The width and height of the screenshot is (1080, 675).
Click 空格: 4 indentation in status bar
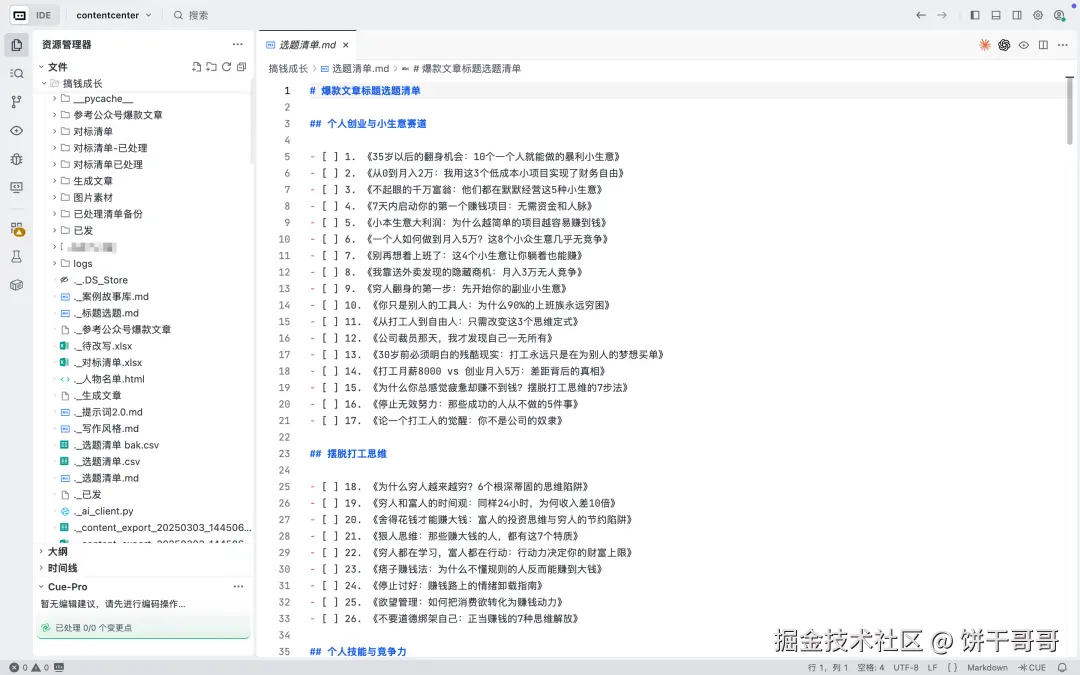point(871,667)
